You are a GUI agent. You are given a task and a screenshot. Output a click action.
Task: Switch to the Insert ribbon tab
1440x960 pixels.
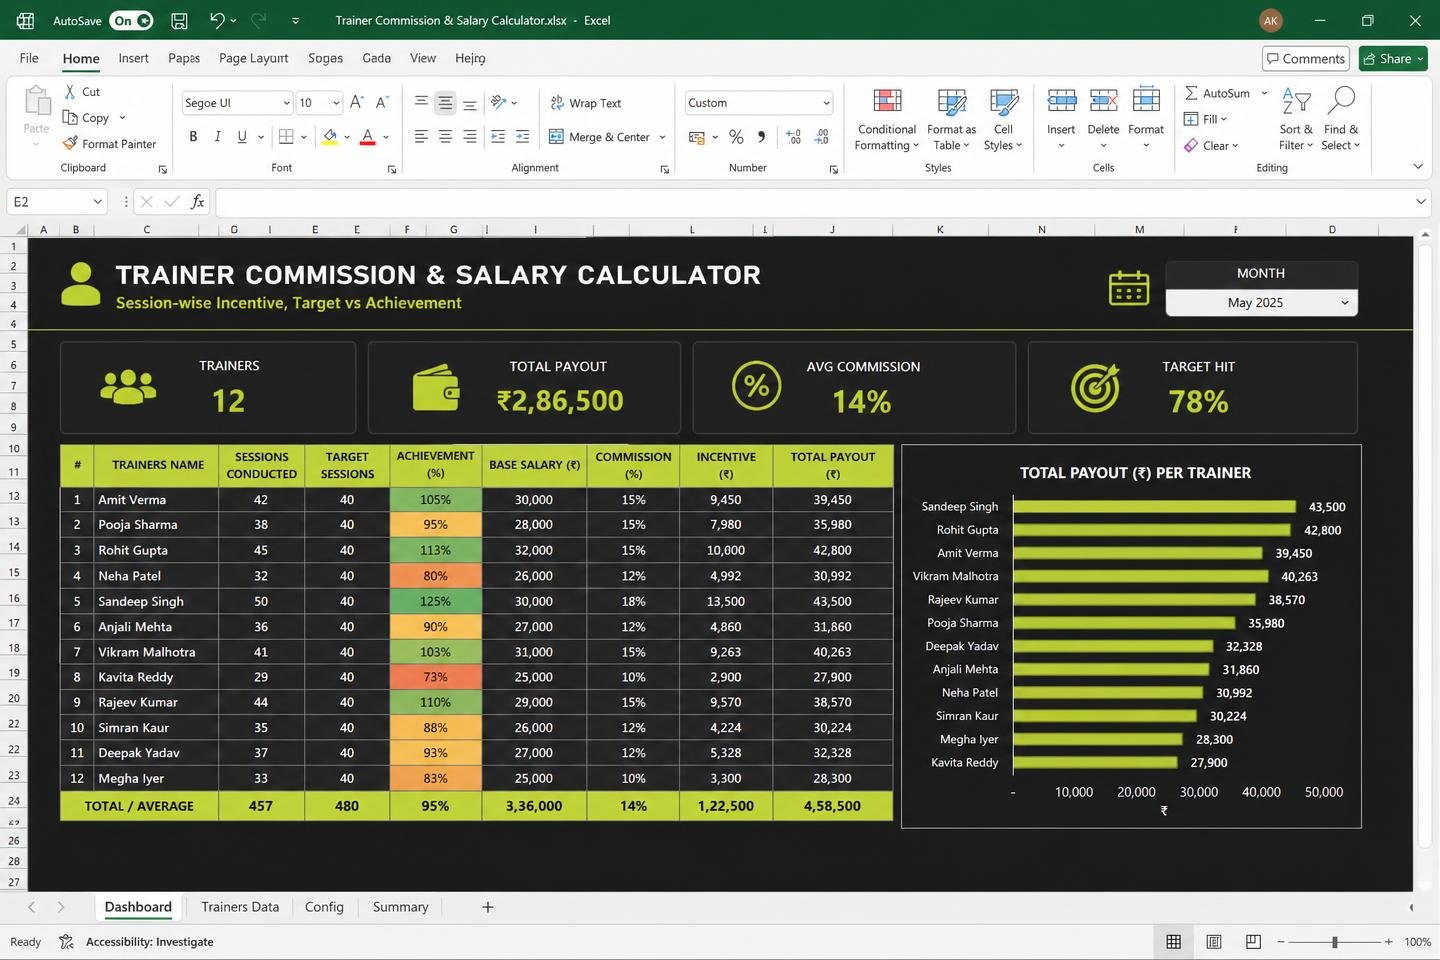point(133,58)
